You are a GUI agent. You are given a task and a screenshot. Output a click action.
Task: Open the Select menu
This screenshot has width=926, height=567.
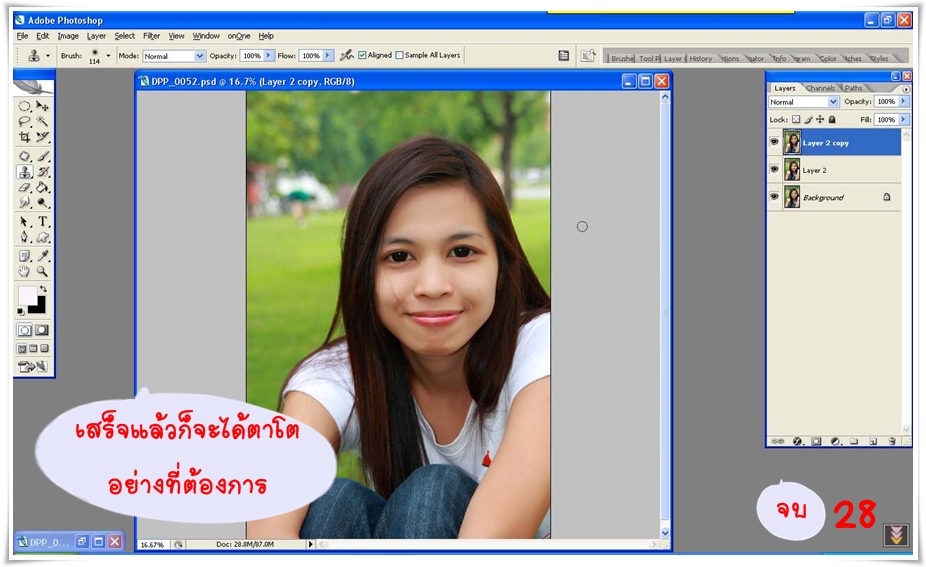pos(125,36)
